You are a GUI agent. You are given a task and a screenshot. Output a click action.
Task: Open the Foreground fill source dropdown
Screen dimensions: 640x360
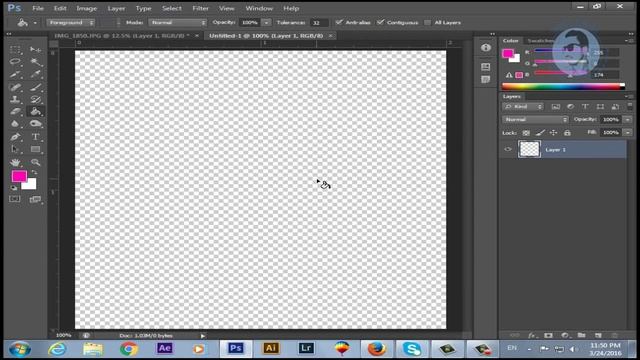(71, 22)
